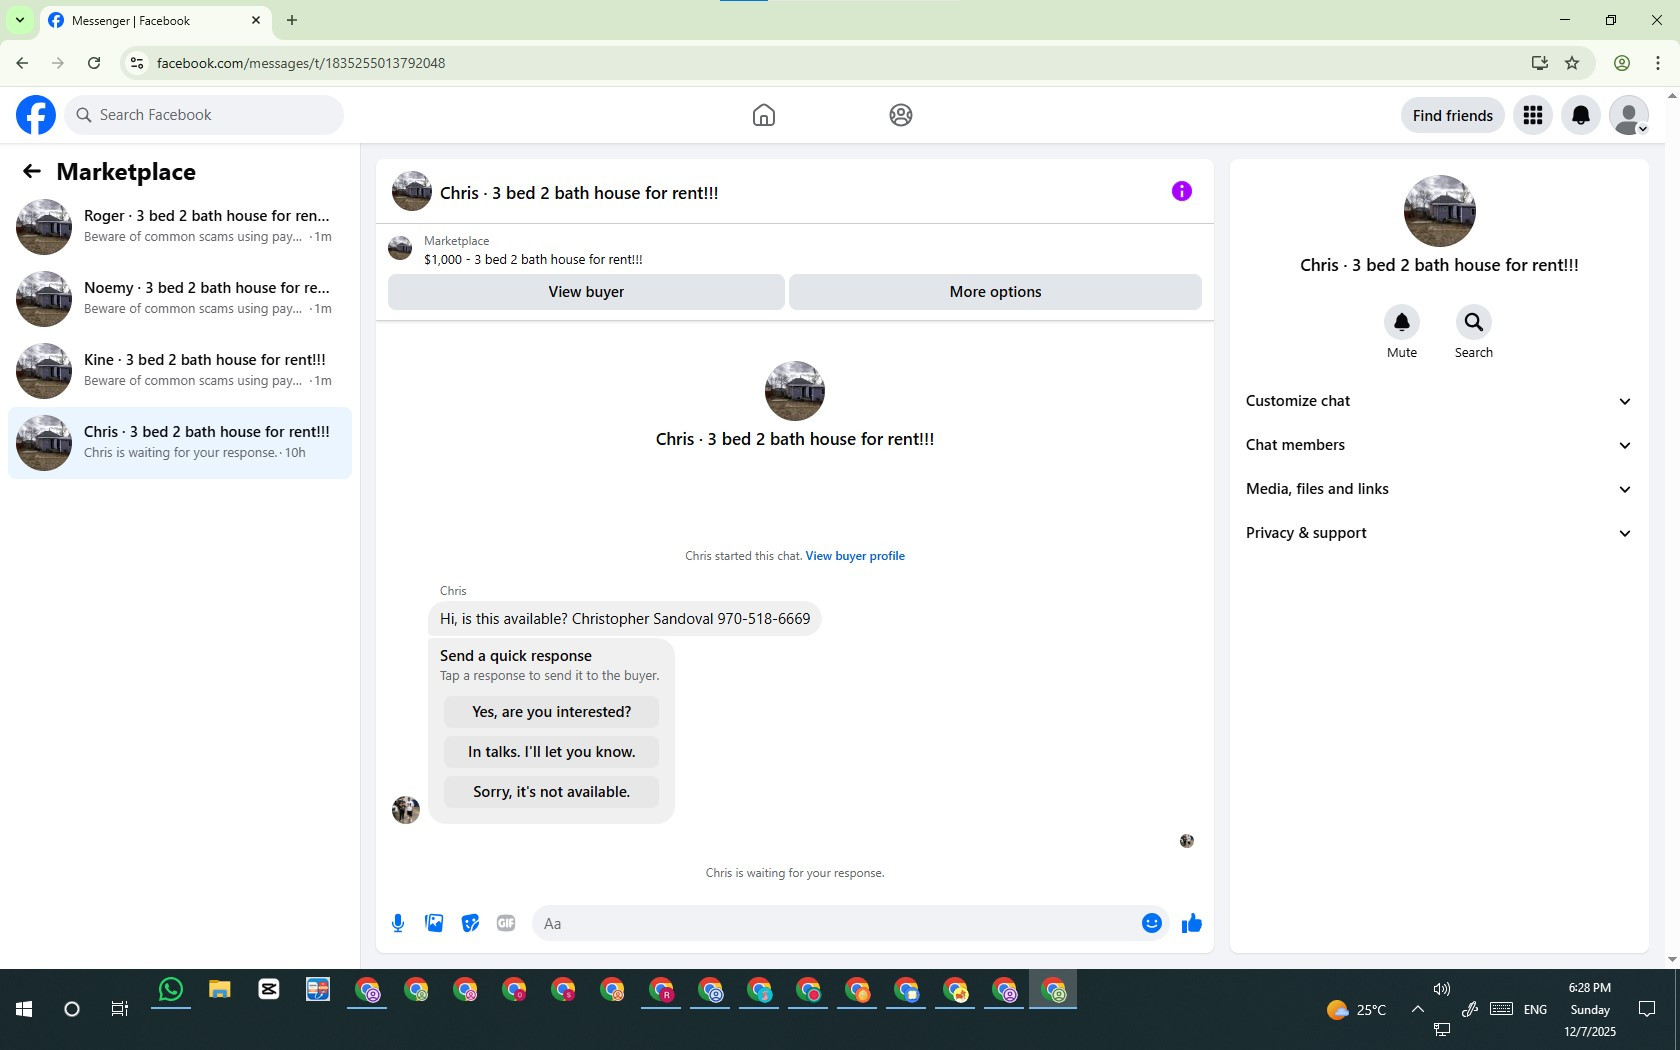Expand the Privacy & support section

point(1439,533)
